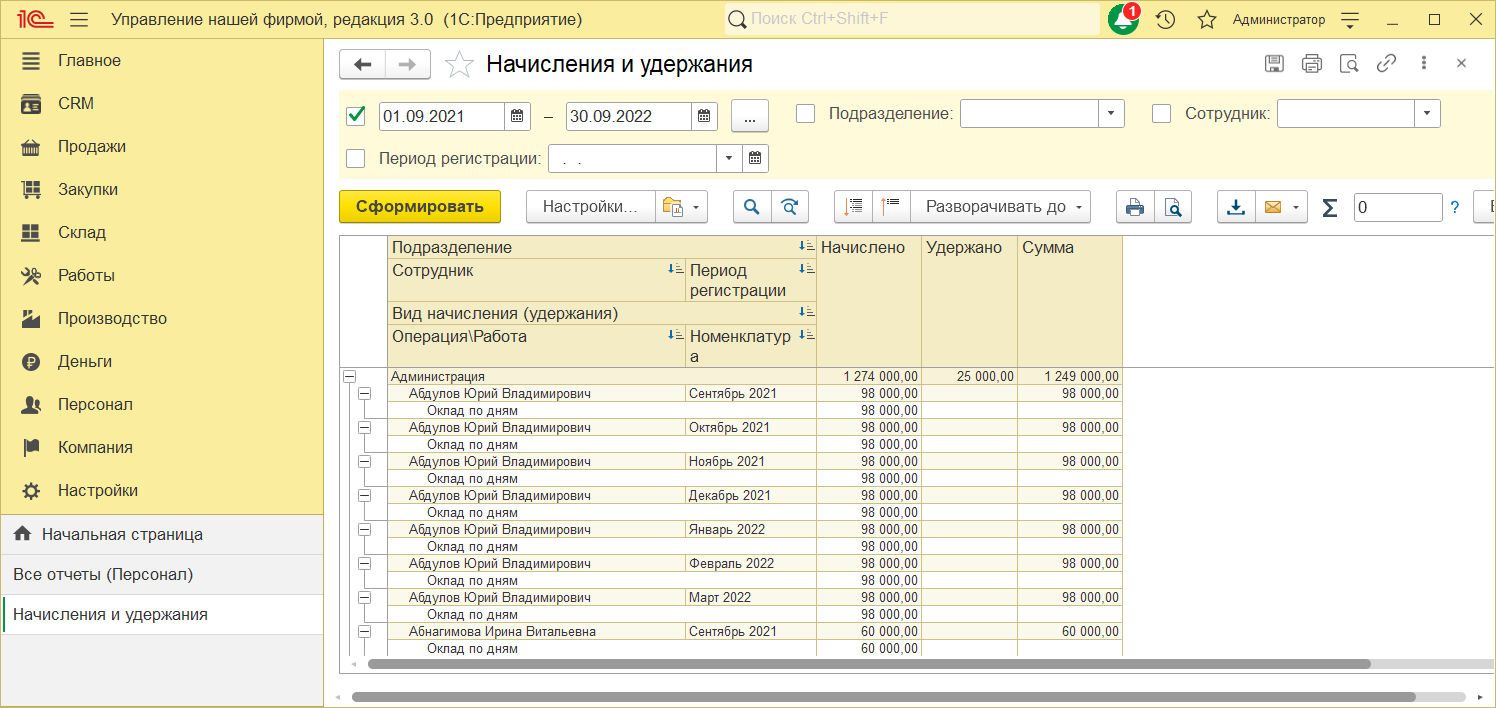
Task: Click the collapse all groups icon
Action: 891,207
